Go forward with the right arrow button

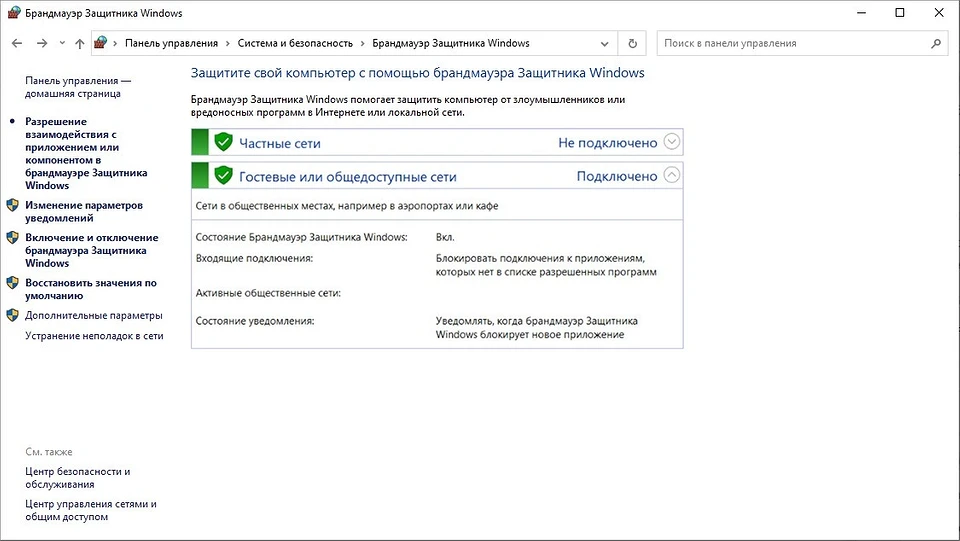pos(42,43)
